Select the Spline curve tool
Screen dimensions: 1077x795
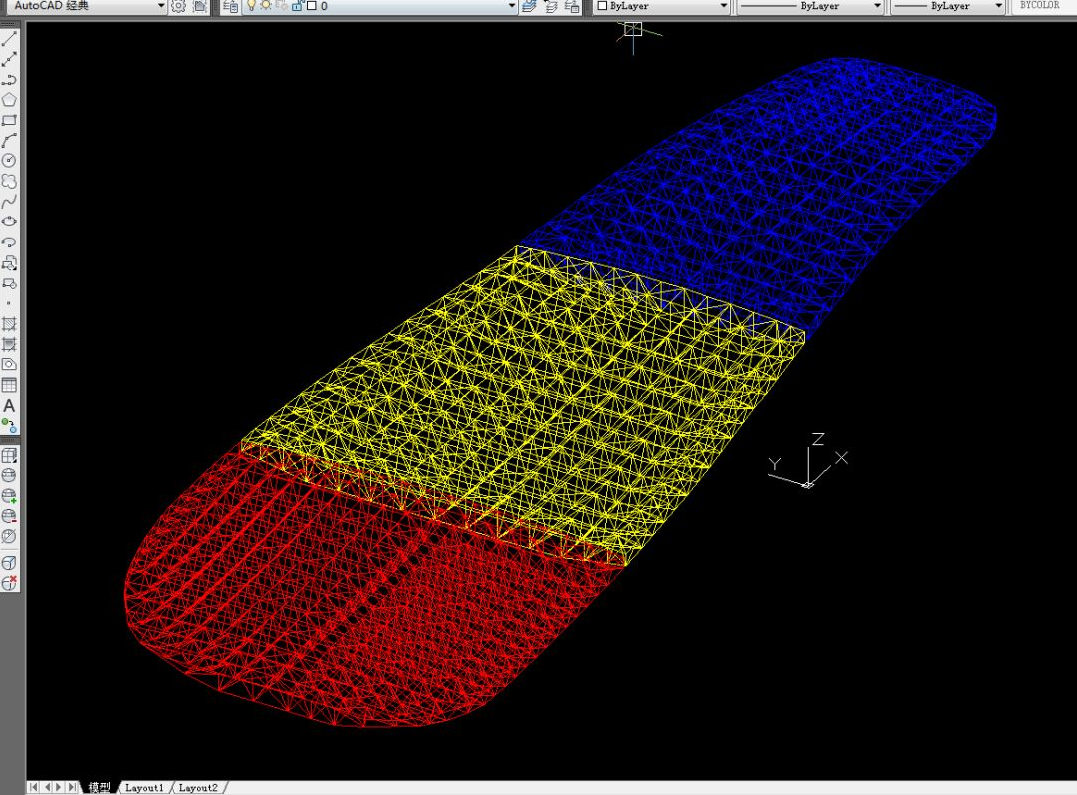point(9,201)
